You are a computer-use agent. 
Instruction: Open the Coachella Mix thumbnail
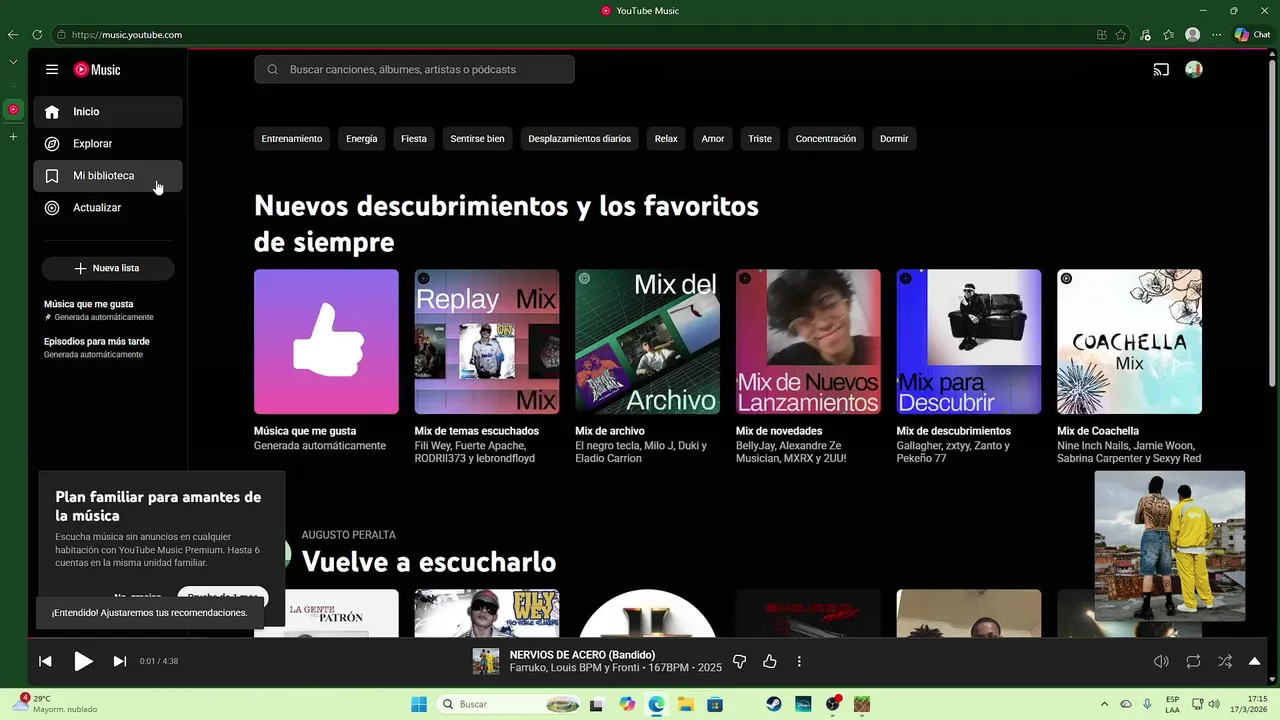click(1129, 342)
